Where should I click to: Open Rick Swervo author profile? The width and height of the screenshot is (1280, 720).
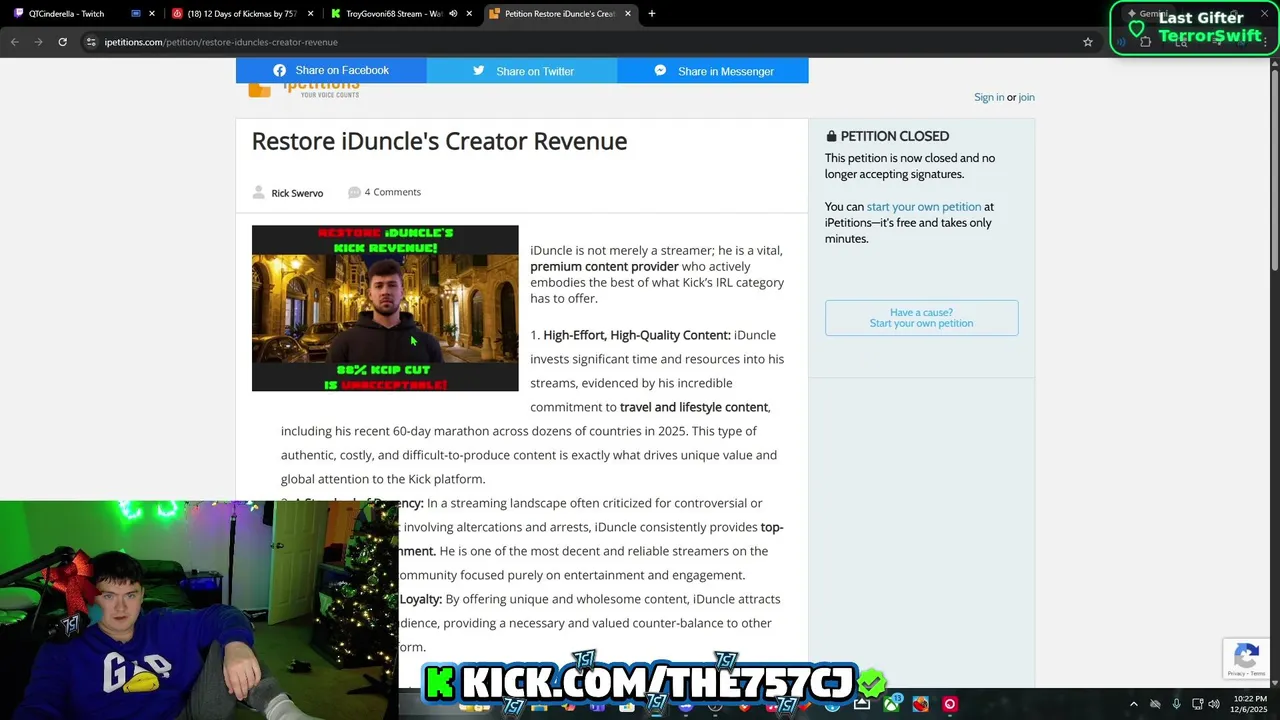297,193
